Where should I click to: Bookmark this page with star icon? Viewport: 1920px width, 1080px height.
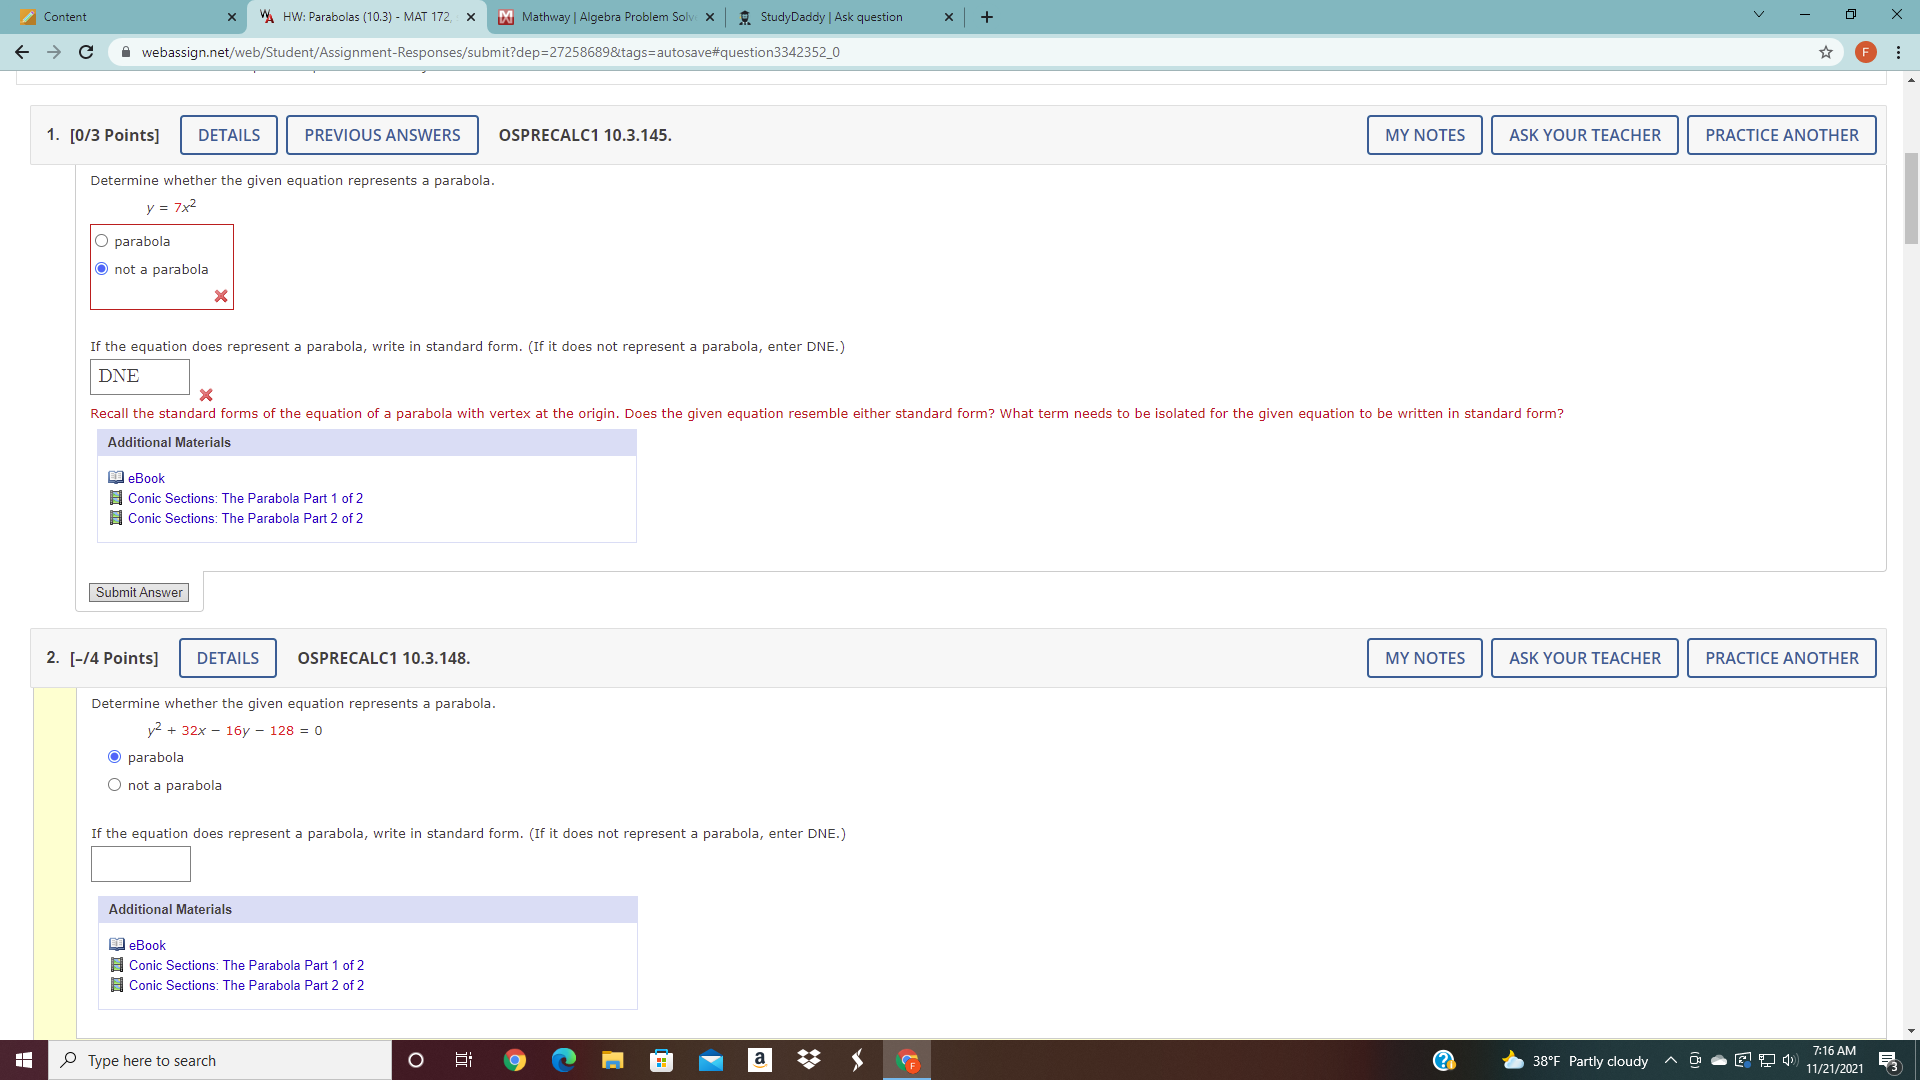pyautogui.click(x=1826, y=52)
